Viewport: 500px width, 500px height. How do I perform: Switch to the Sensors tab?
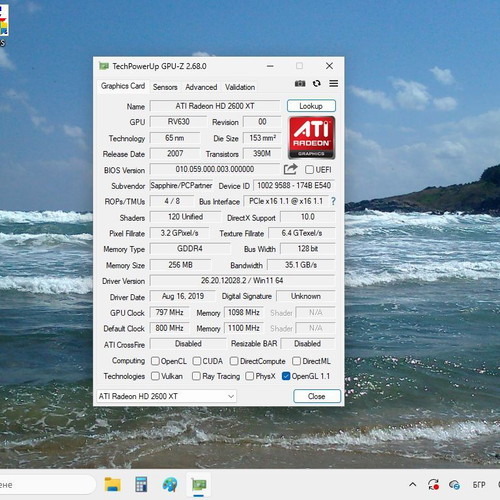165,87
